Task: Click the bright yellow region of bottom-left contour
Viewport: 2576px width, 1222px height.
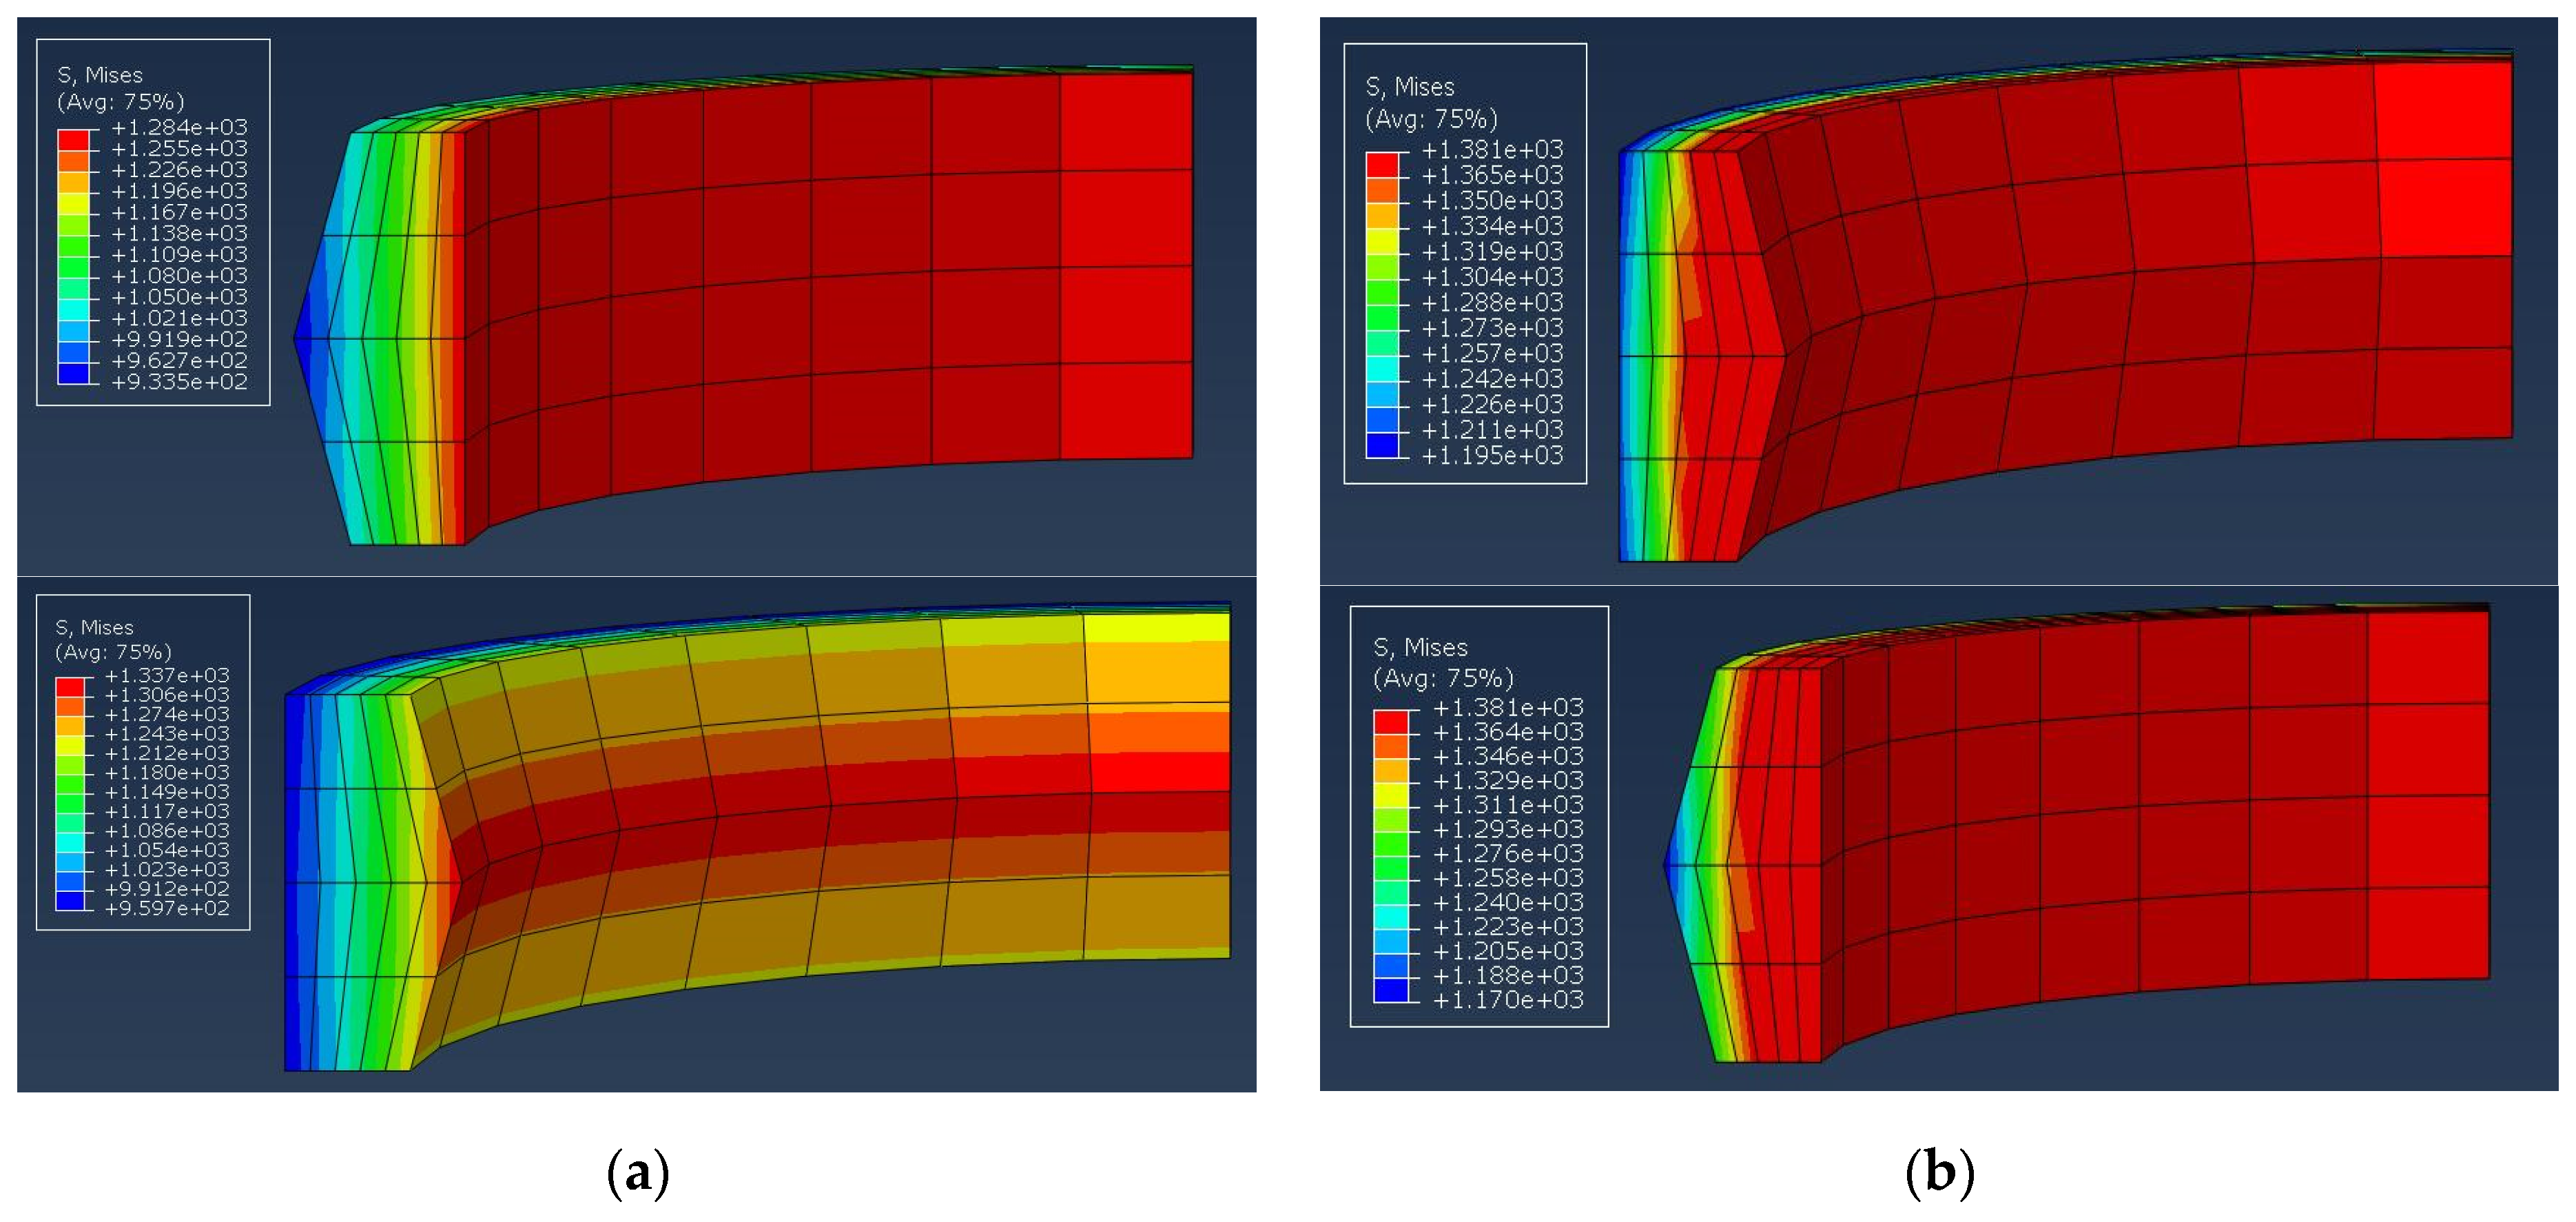Action: coord(1156,628)
